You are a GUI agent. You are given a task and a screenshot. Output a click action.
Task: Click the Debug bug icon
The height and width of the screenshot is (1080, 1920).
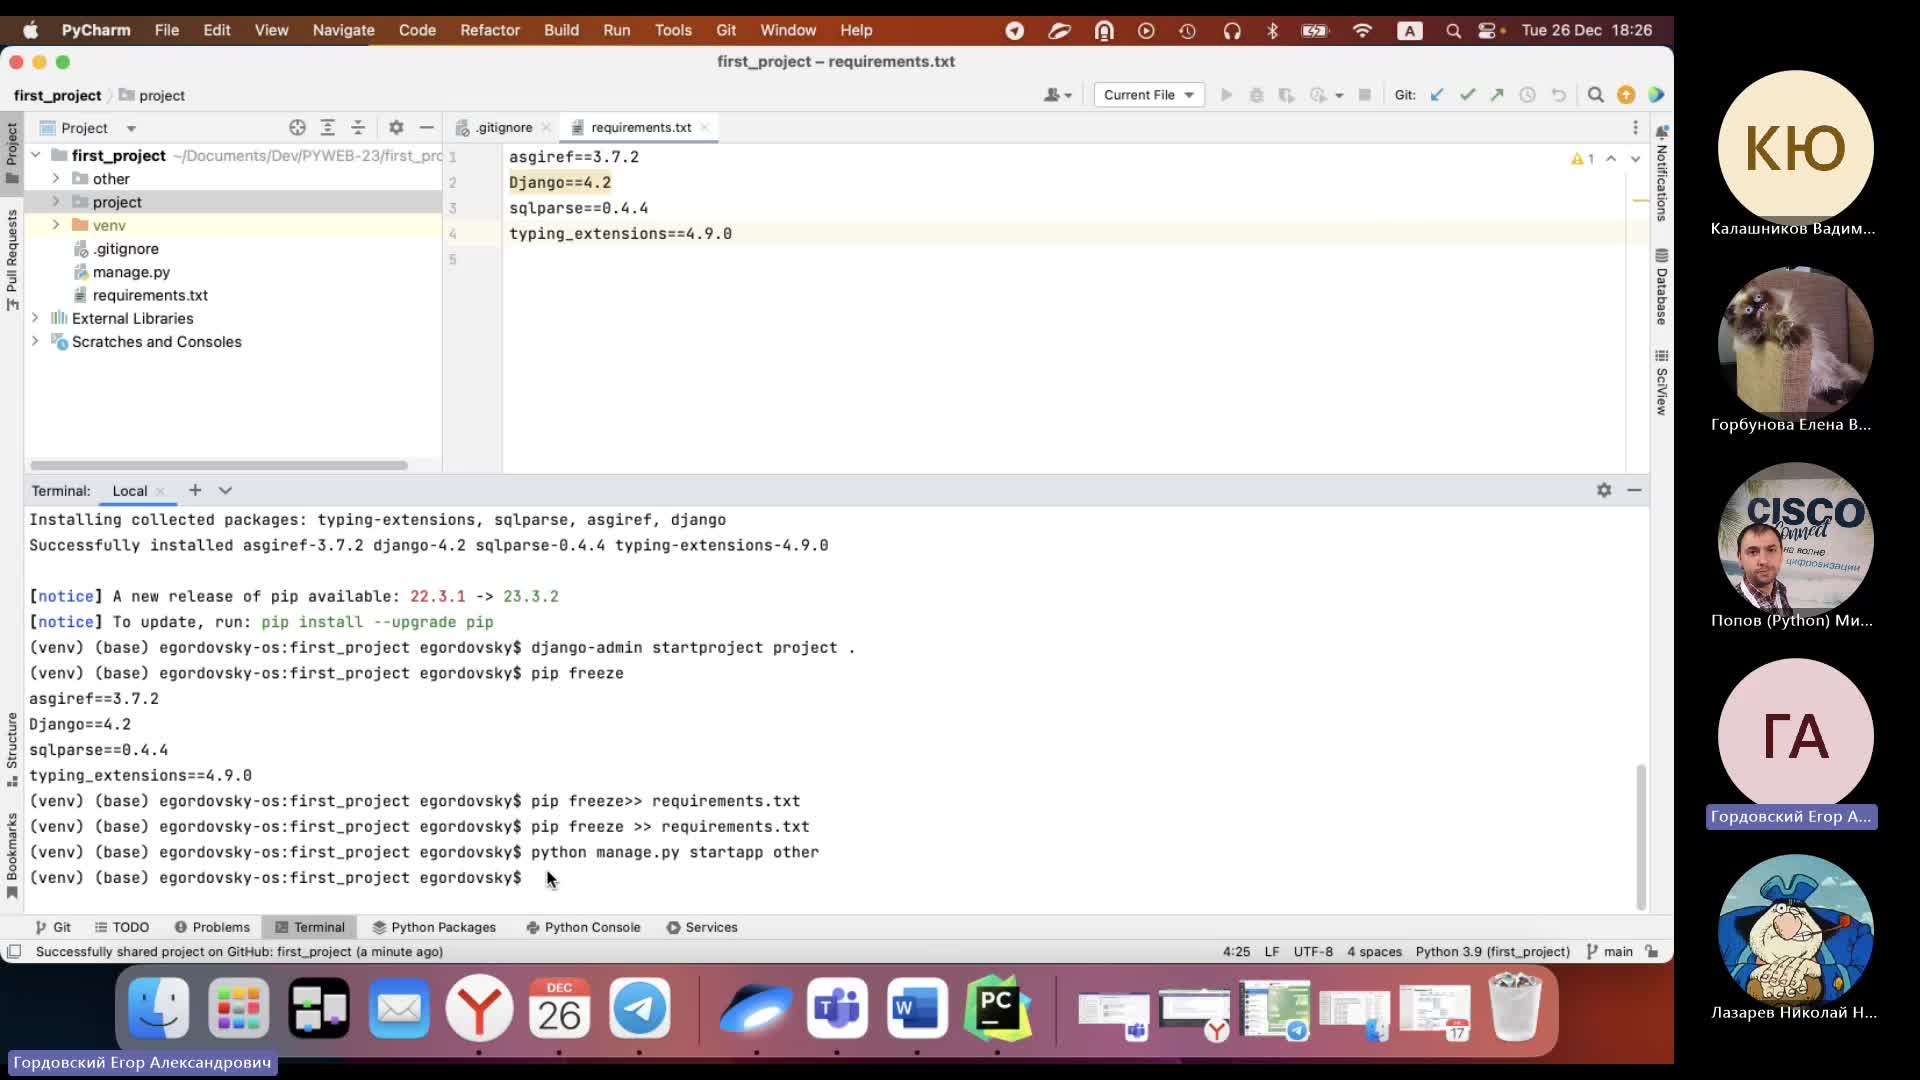[x=1257, y=95]
